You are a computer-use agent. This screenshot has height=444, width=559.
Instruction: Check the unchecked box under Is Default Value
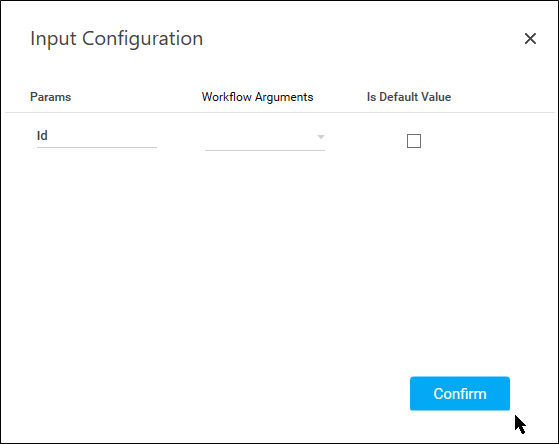(x=414, y=141)
